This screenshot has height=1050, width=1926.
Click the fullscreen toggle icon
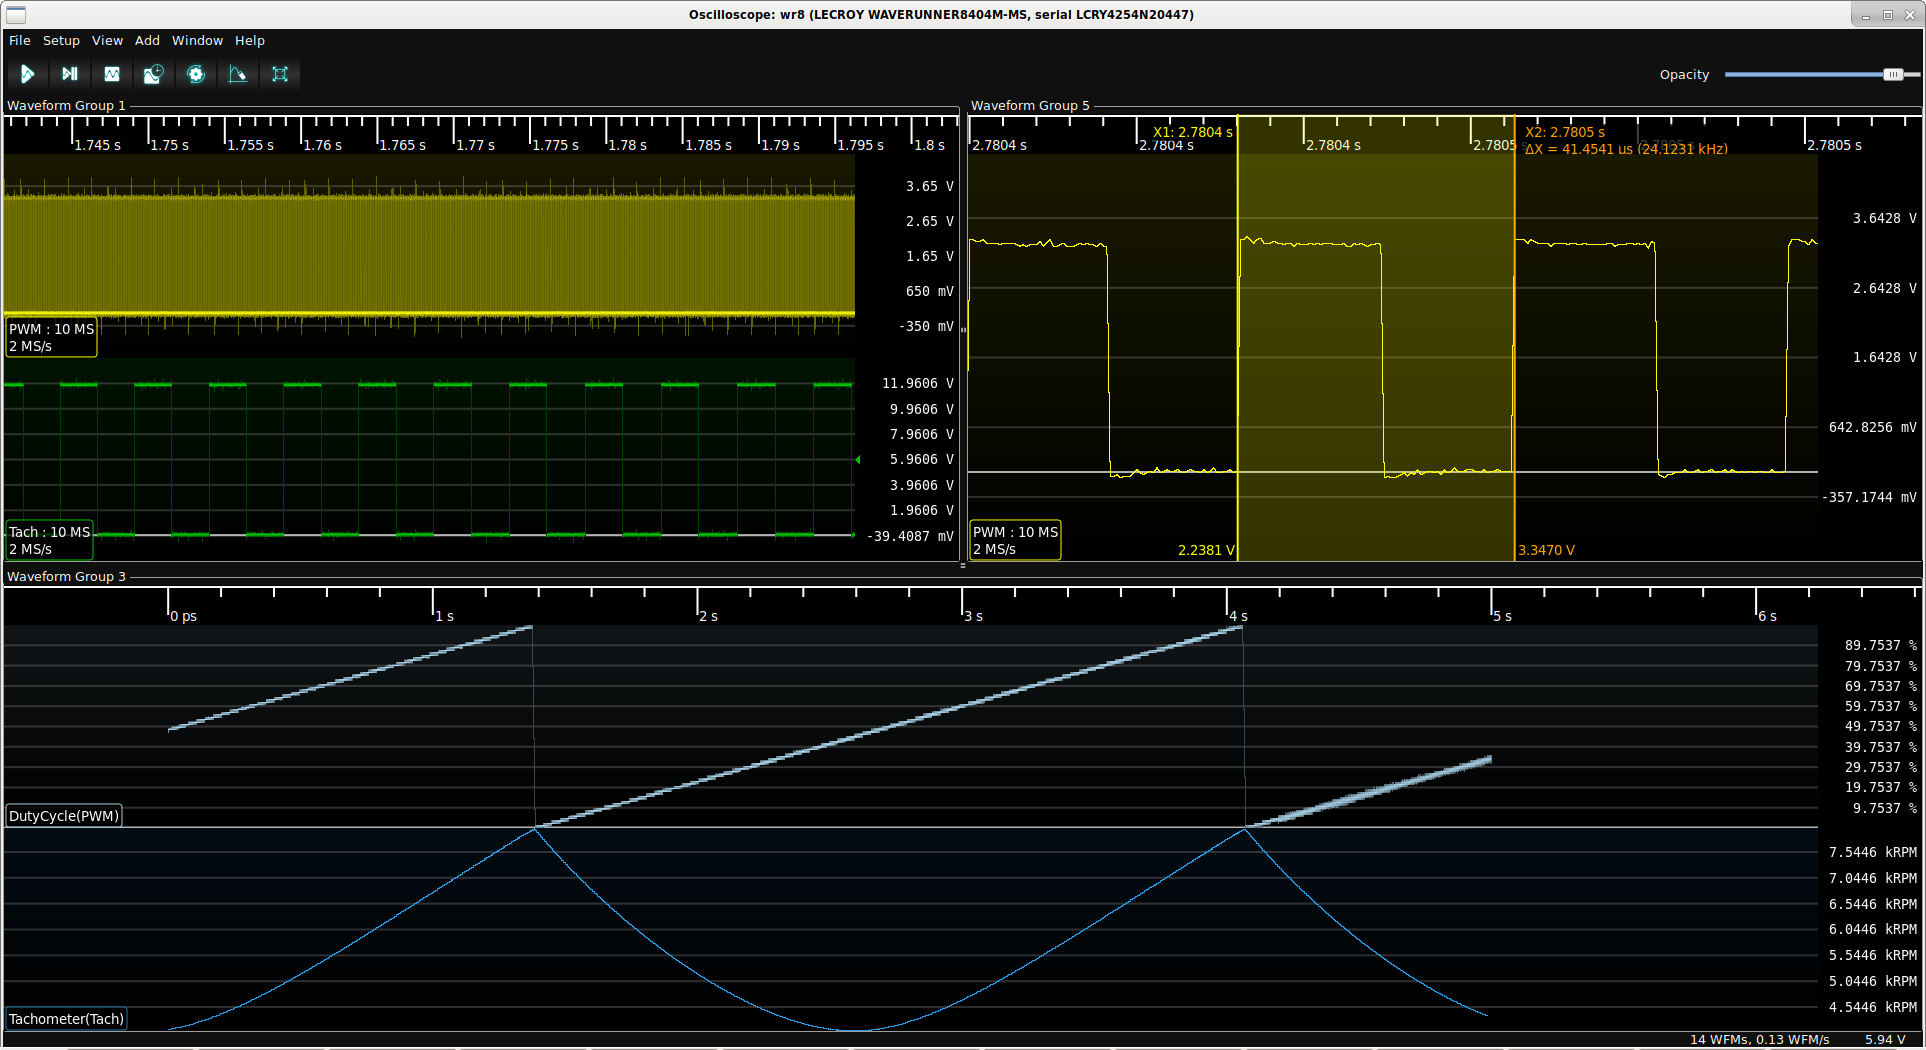click(280, 74)
